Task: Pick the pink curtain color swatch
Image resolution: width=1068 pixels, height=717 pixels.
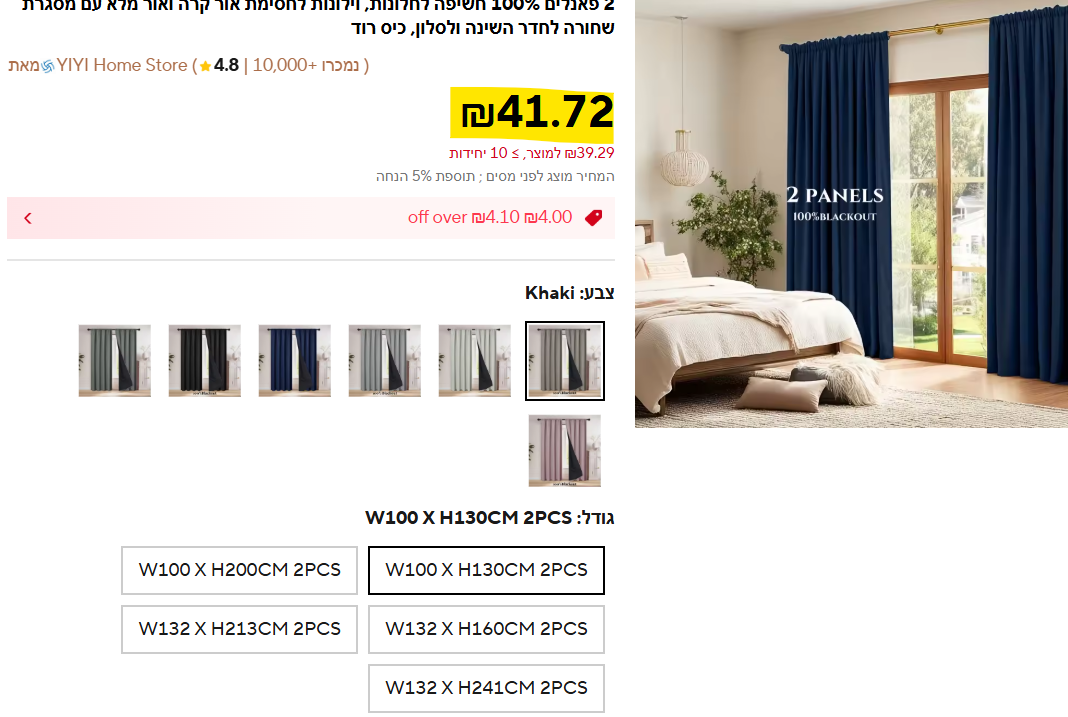Action: click(x=565, y=451)
